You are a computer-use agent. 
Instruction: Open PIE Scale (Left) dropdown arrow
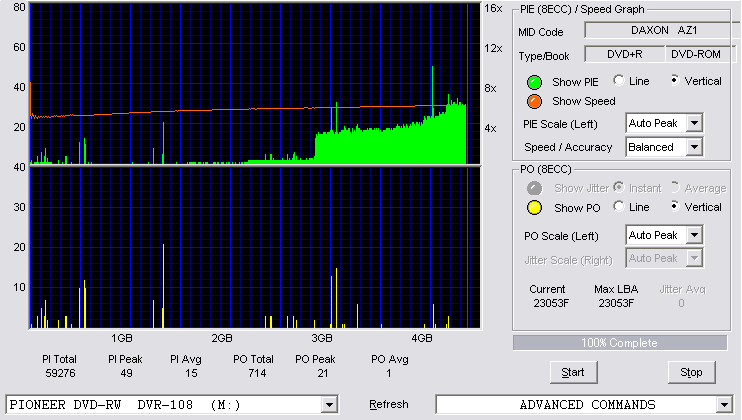click(694, 123)
